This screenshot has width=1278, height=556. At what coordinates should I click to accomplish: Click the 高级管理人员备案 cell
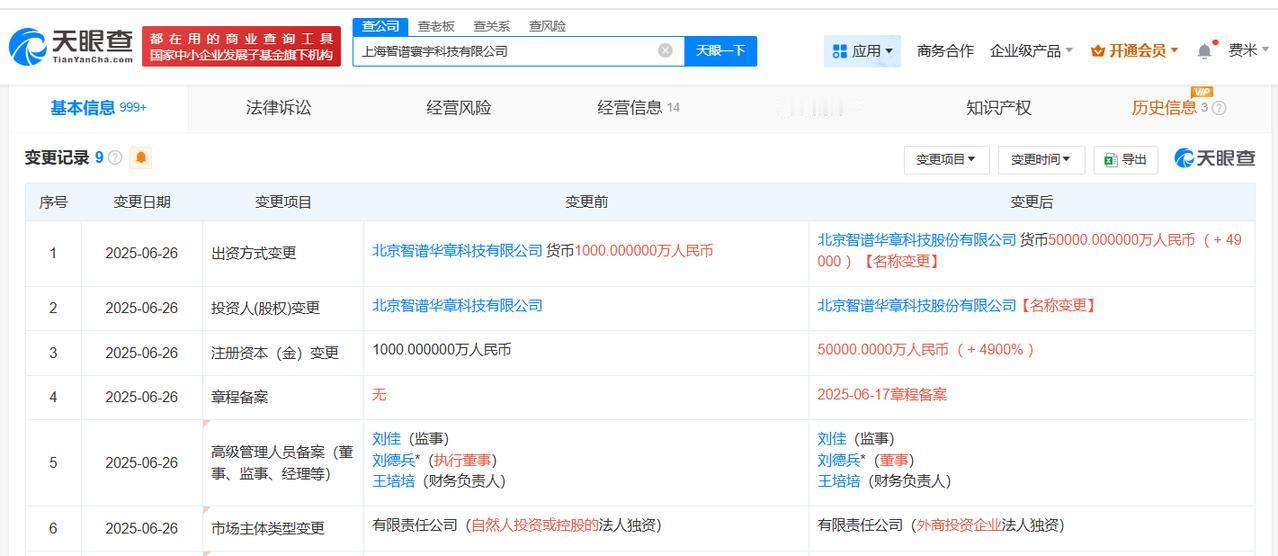tap(282, 463)
